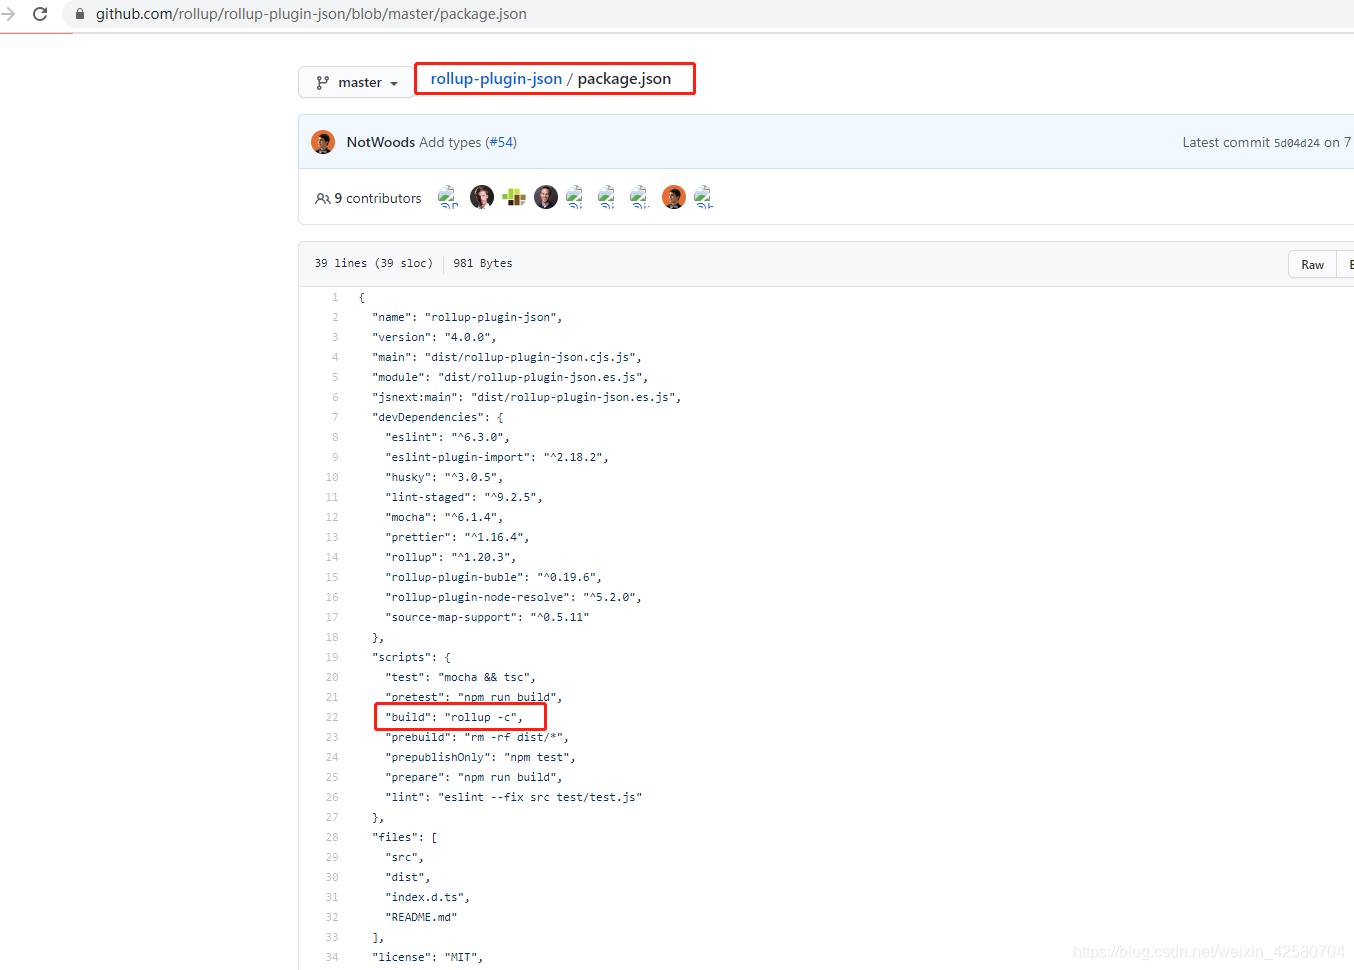Open ninth contributor avatar, last in row
Image resolution: width=1354 pixels, height=970 pixels.
[x=704, y=197]
